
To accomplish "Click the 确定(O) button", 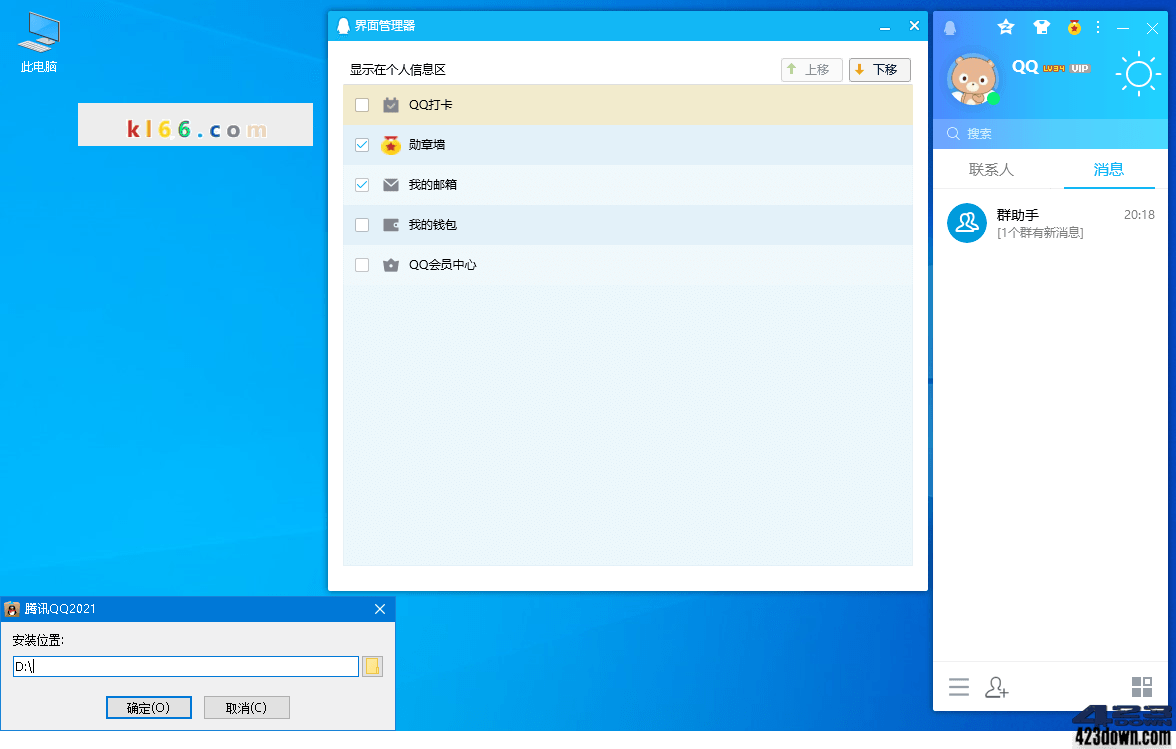I will point(148,708).
